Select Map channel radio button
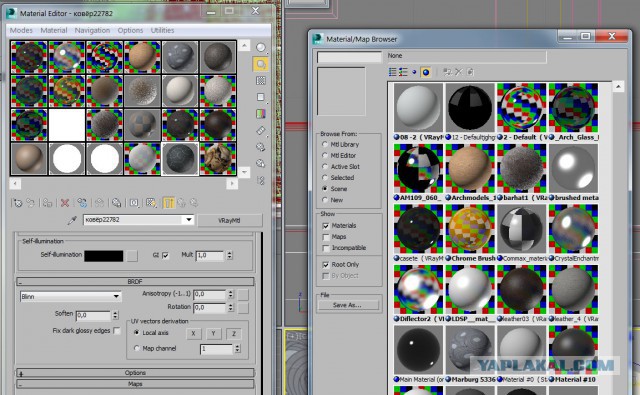Image resolution: width=640 pixels, height=395 pixels. click(x=137, y=348)
